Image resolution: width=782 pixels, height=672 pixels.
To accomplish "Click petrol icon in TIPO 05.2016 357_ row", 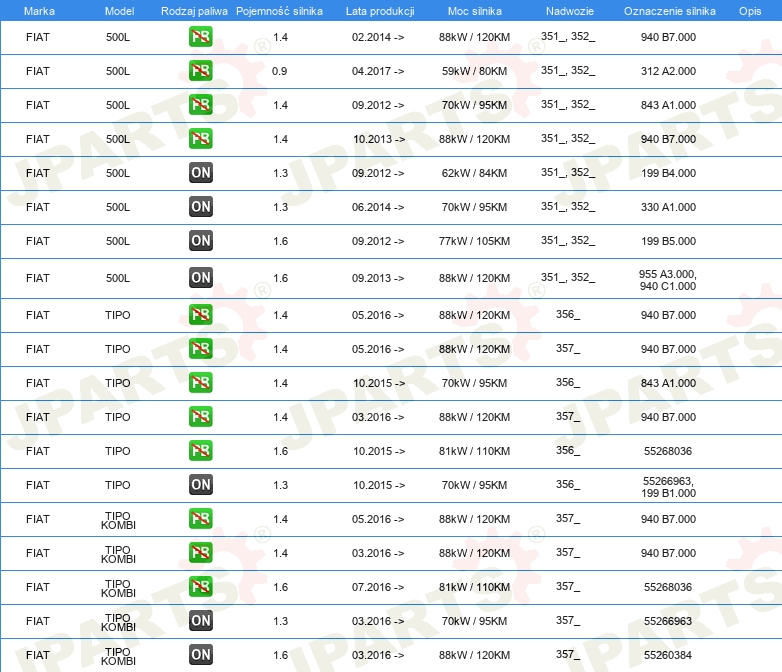I will pos(200,348).
